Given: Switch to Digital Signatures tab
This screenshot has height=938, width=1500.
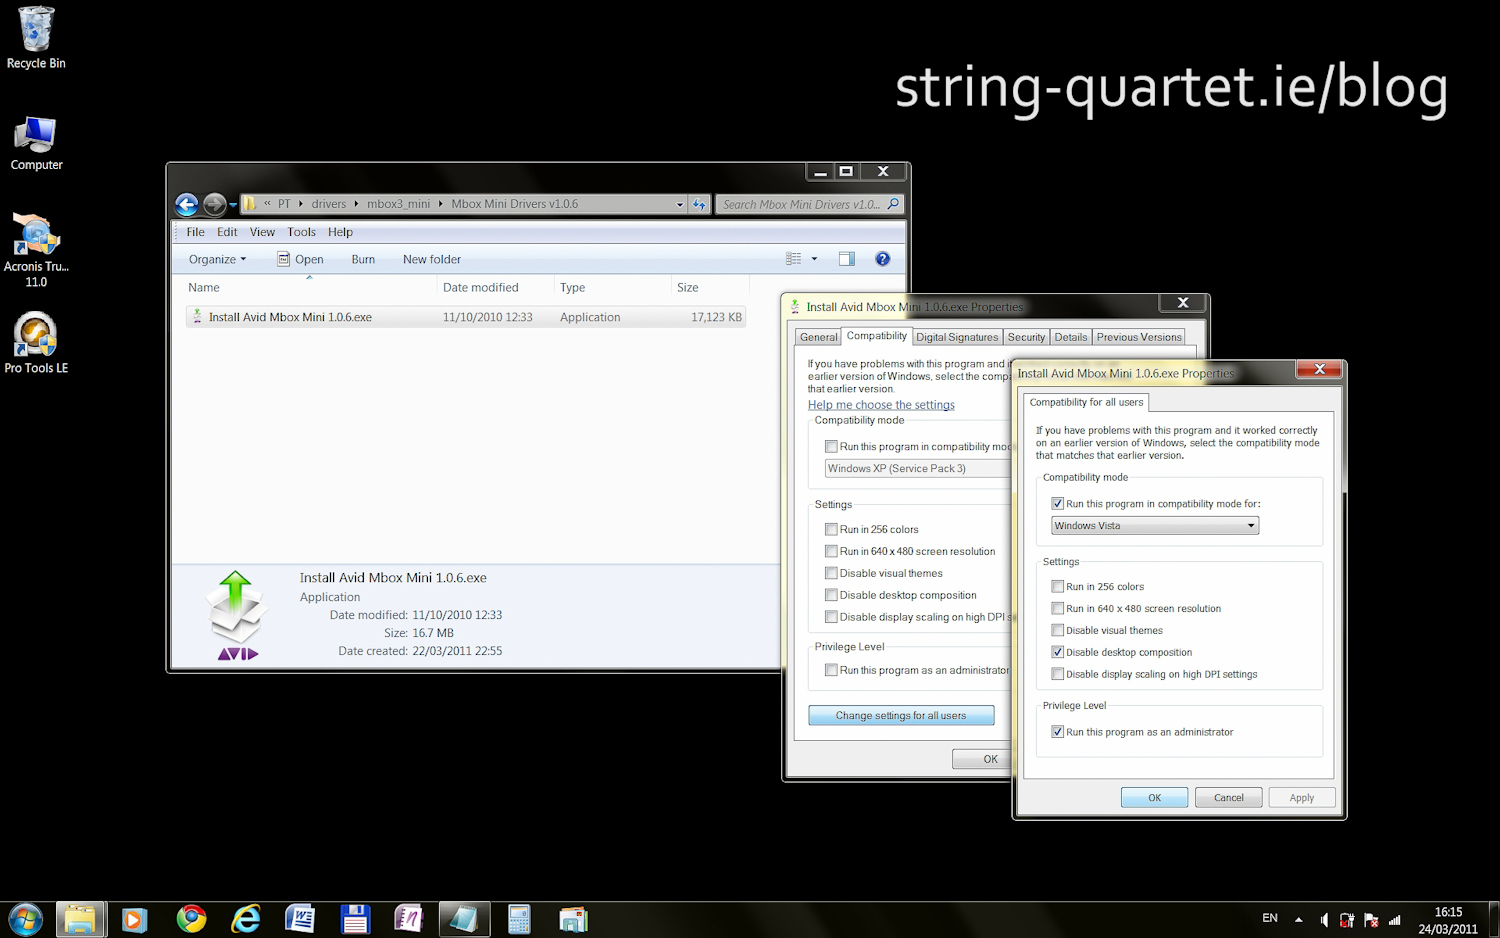Looking at the screenshot, I should [x=957, y=337].
